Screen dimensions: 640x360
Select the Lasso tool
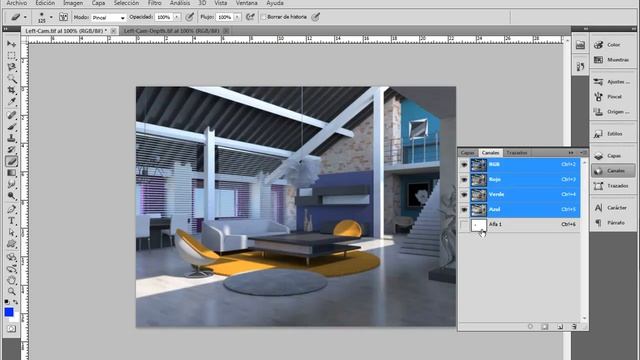pos(11,67)
